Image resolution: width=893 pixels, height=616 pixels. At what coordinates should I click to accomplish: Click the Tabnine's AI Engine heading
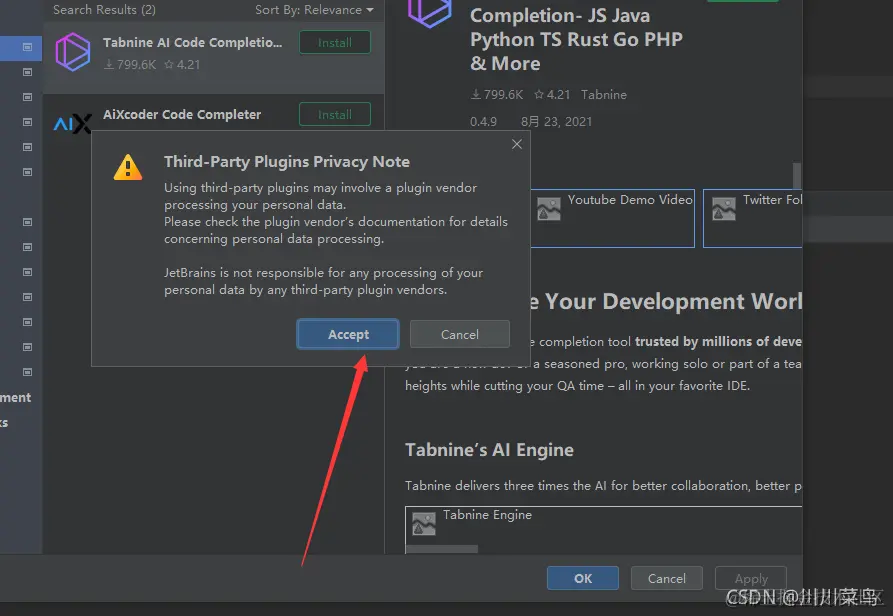(489, 450)
